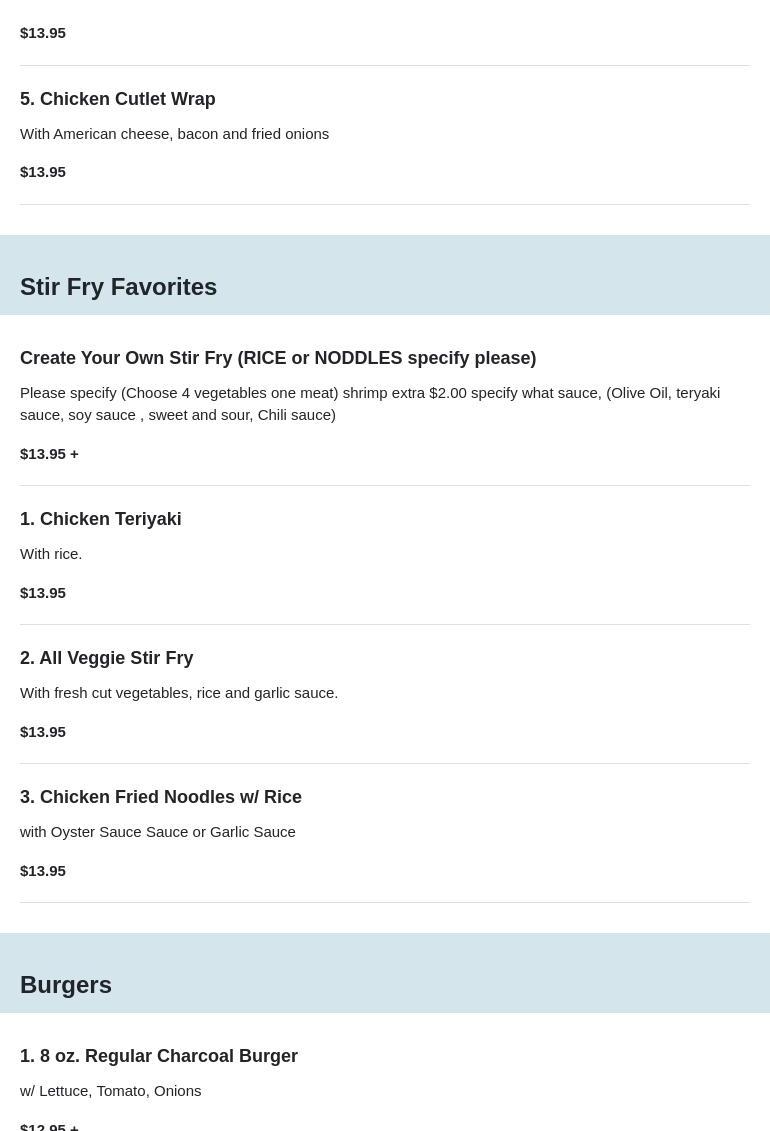The image size is (770, 1131).
Task: Open Create Your Own Stir Fry item
Action: point(278,358)
